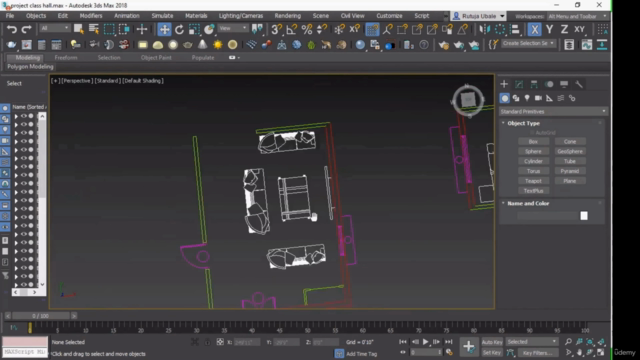Open Create Selection Set dropdown
The width and height of the screenshot is (640, 360).
coord(528,43)
